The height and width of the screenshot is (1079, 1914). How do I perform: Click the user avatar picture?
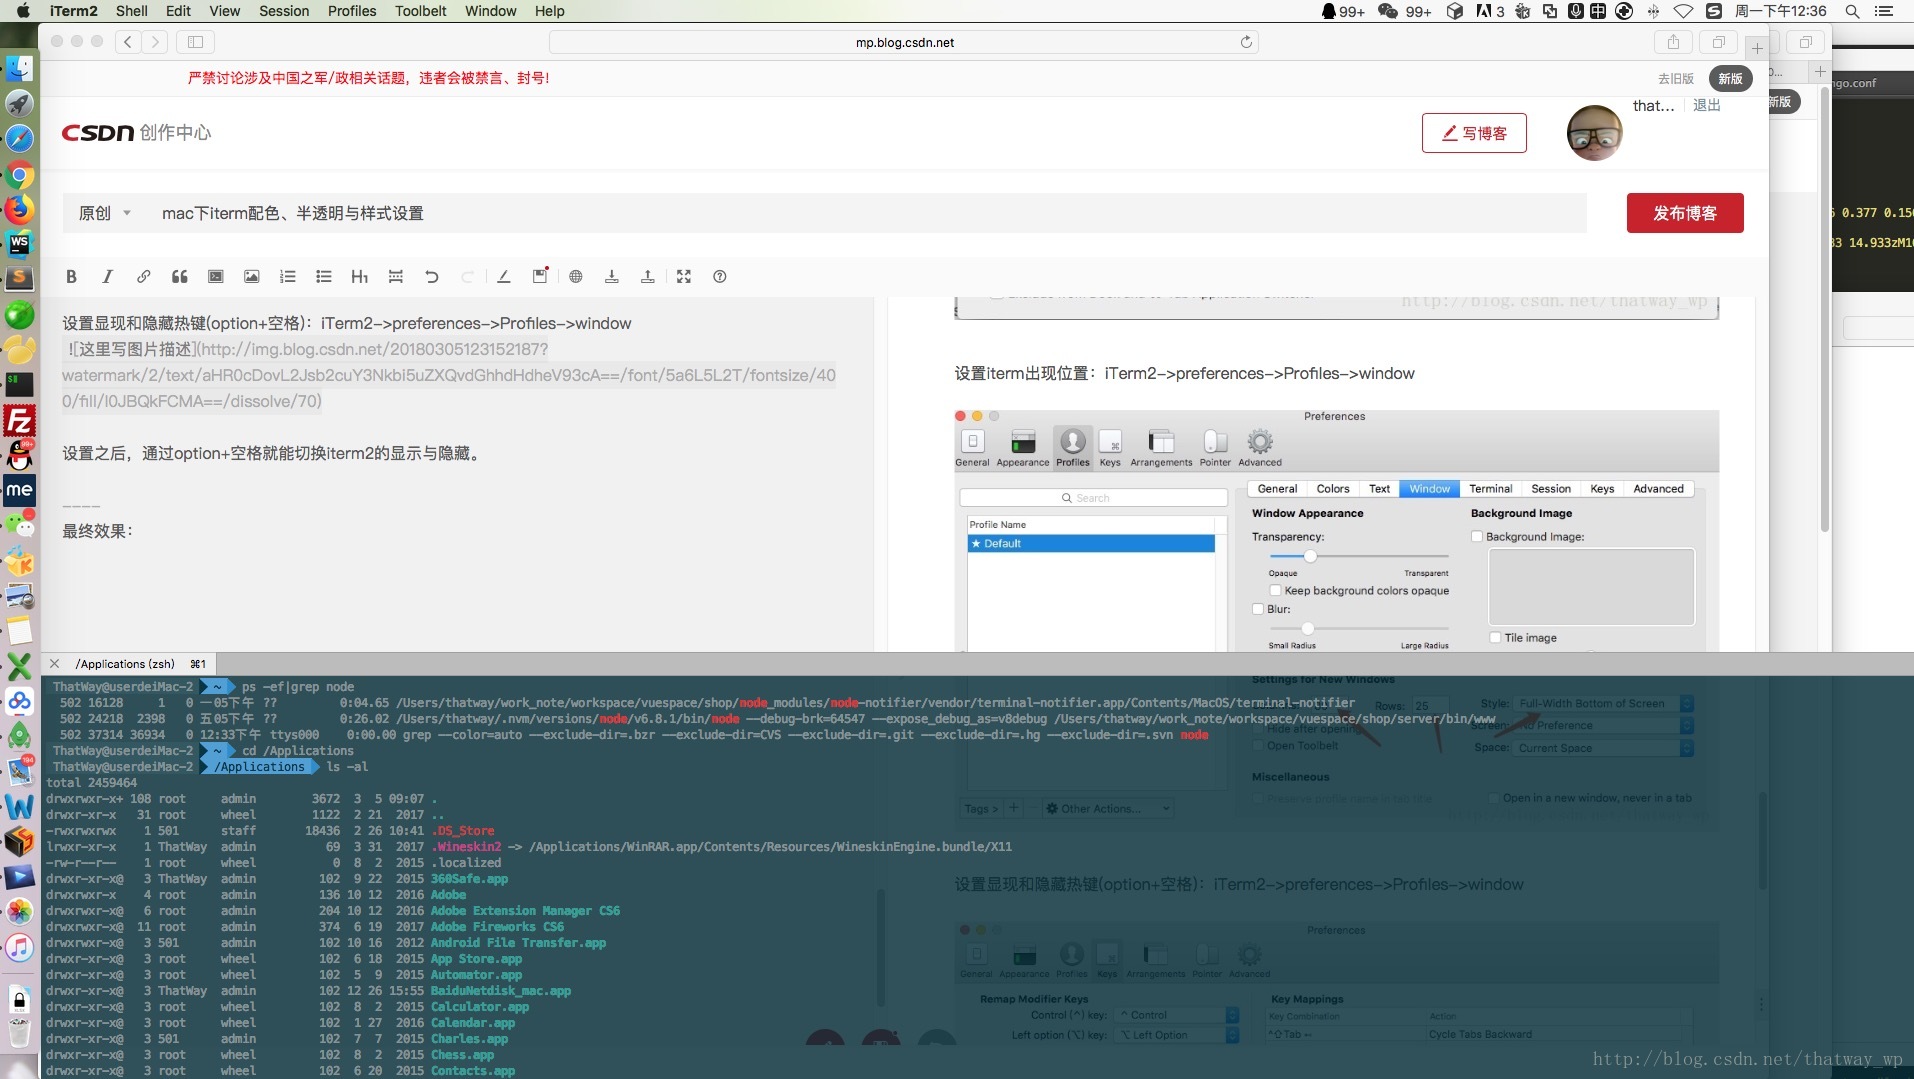[x=1594, y=133]
